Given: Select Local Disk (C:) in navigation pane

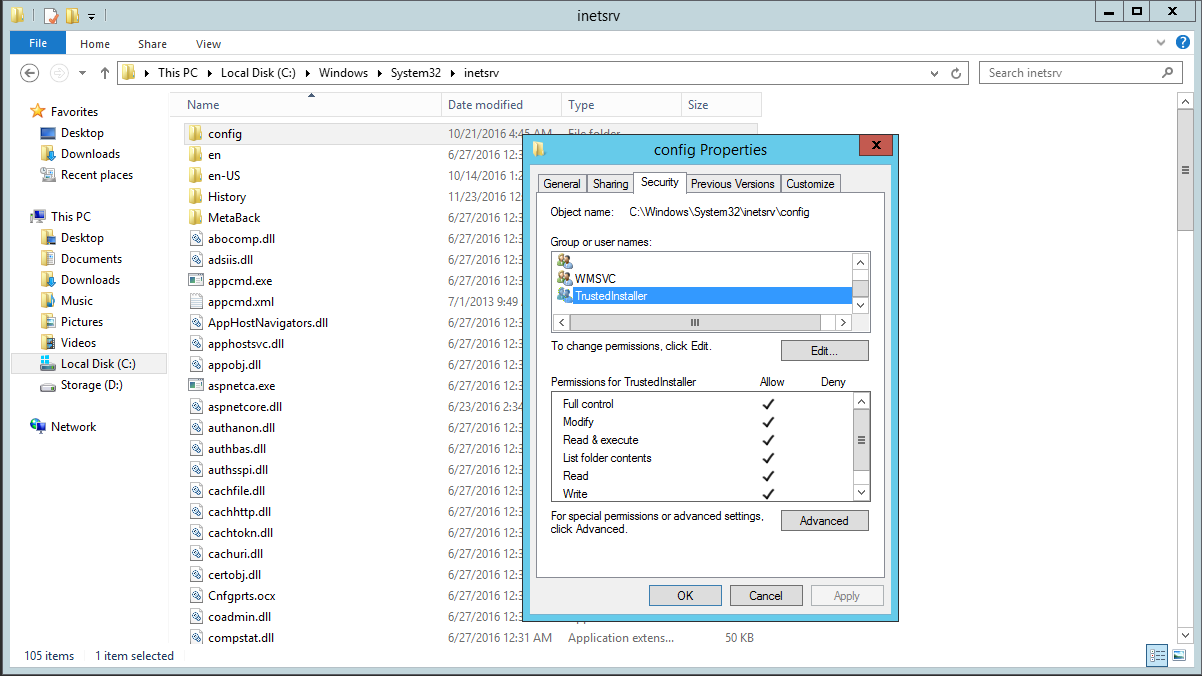Looking at the screenshot, I should [x=89, y=364].
